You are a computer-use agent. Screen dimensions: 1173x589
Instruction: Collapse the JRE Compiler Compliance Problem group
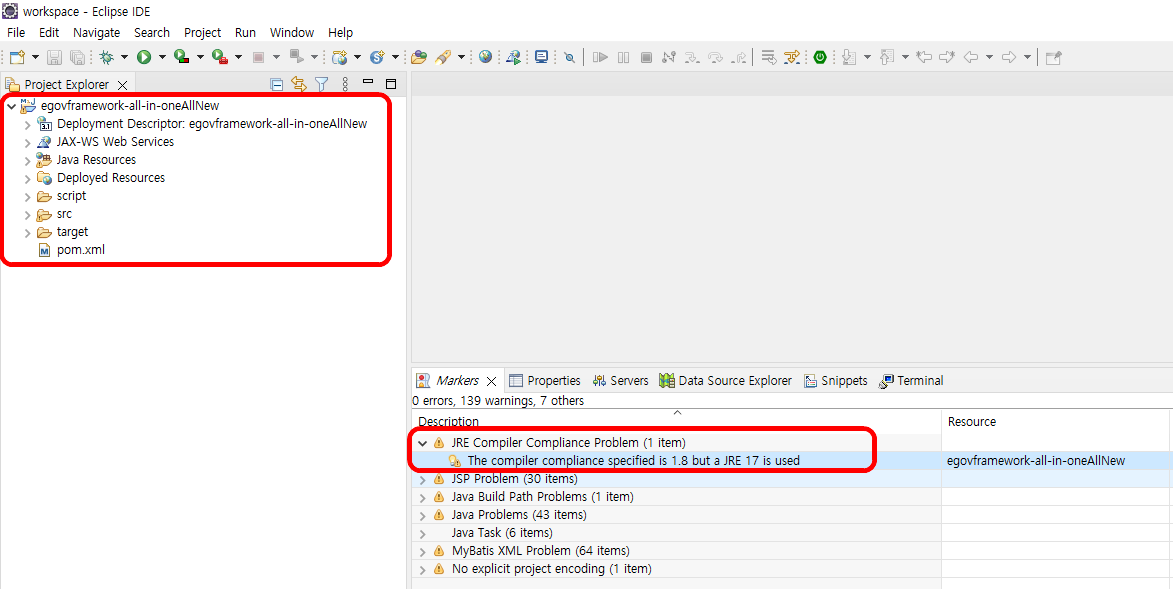coord(423,443)
